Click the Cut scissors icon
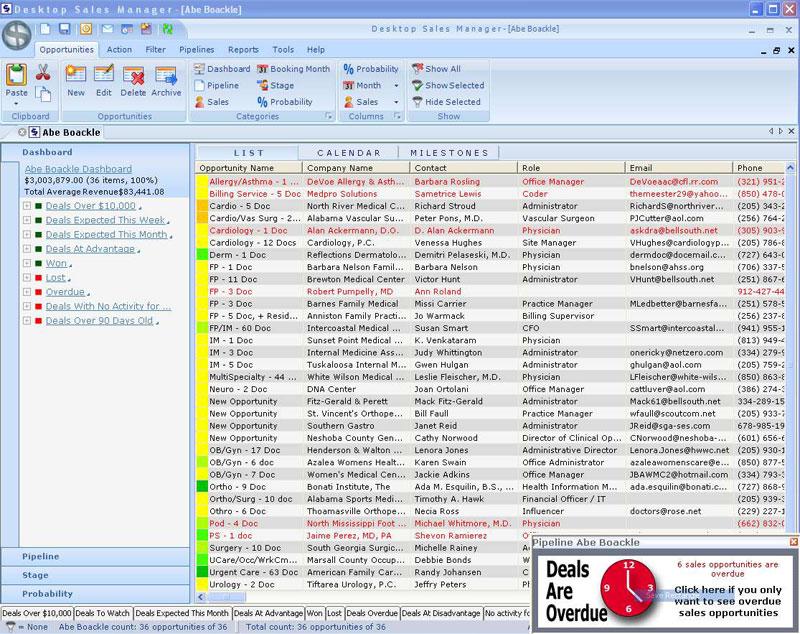Image resolution: width=800 pixels, height=634 pixels. pos(43,71)
